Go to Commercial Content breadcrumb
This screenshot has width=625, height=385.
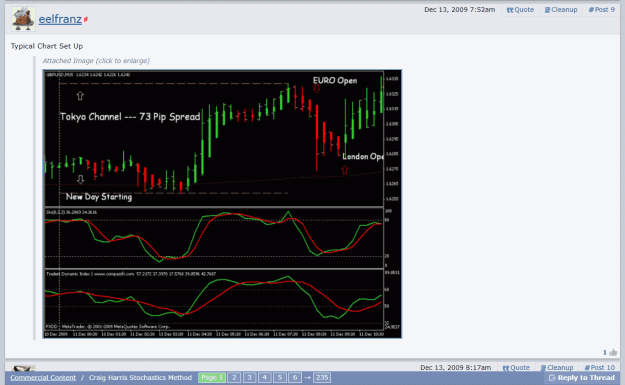pyautogui.click(x=43, y=377)
